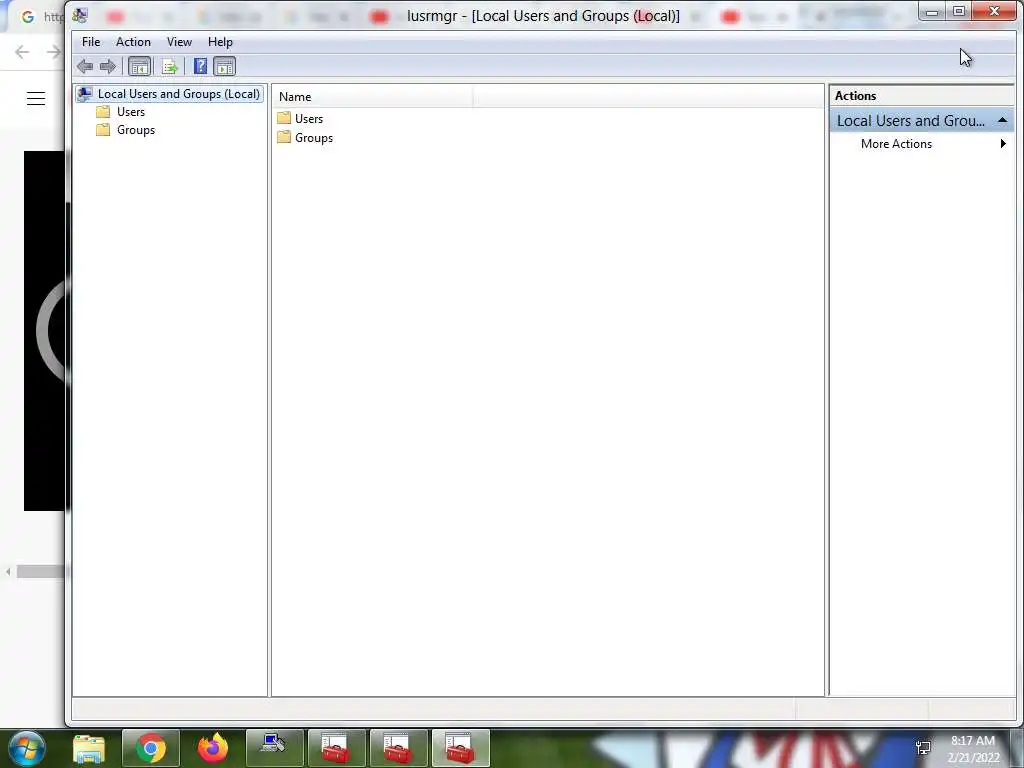Open the Action menu
Screen dimensions: 1024x768
[x=133, y=42]
